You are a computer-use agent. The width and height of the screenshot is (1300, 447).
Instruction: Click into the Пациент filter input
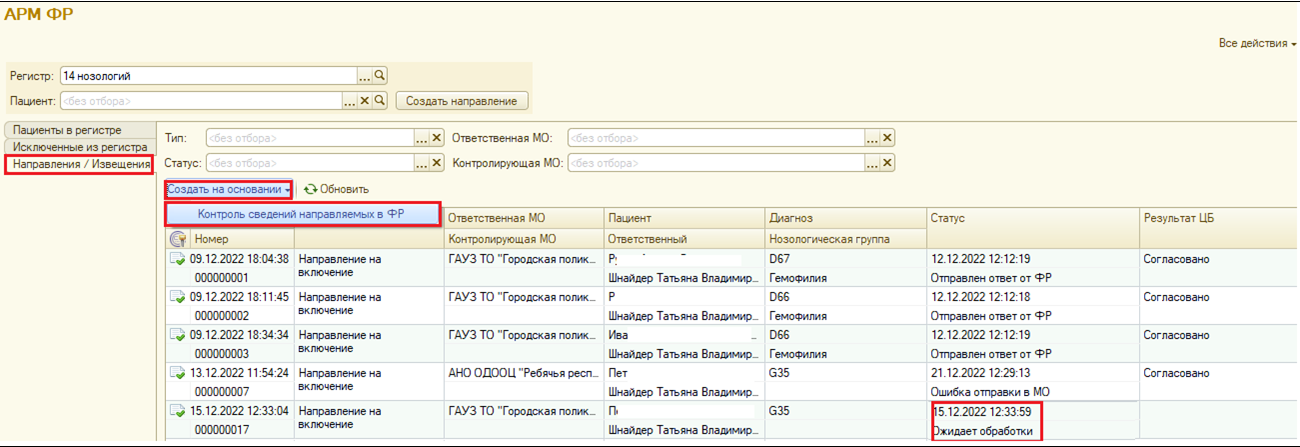click(x=200, y=101)
